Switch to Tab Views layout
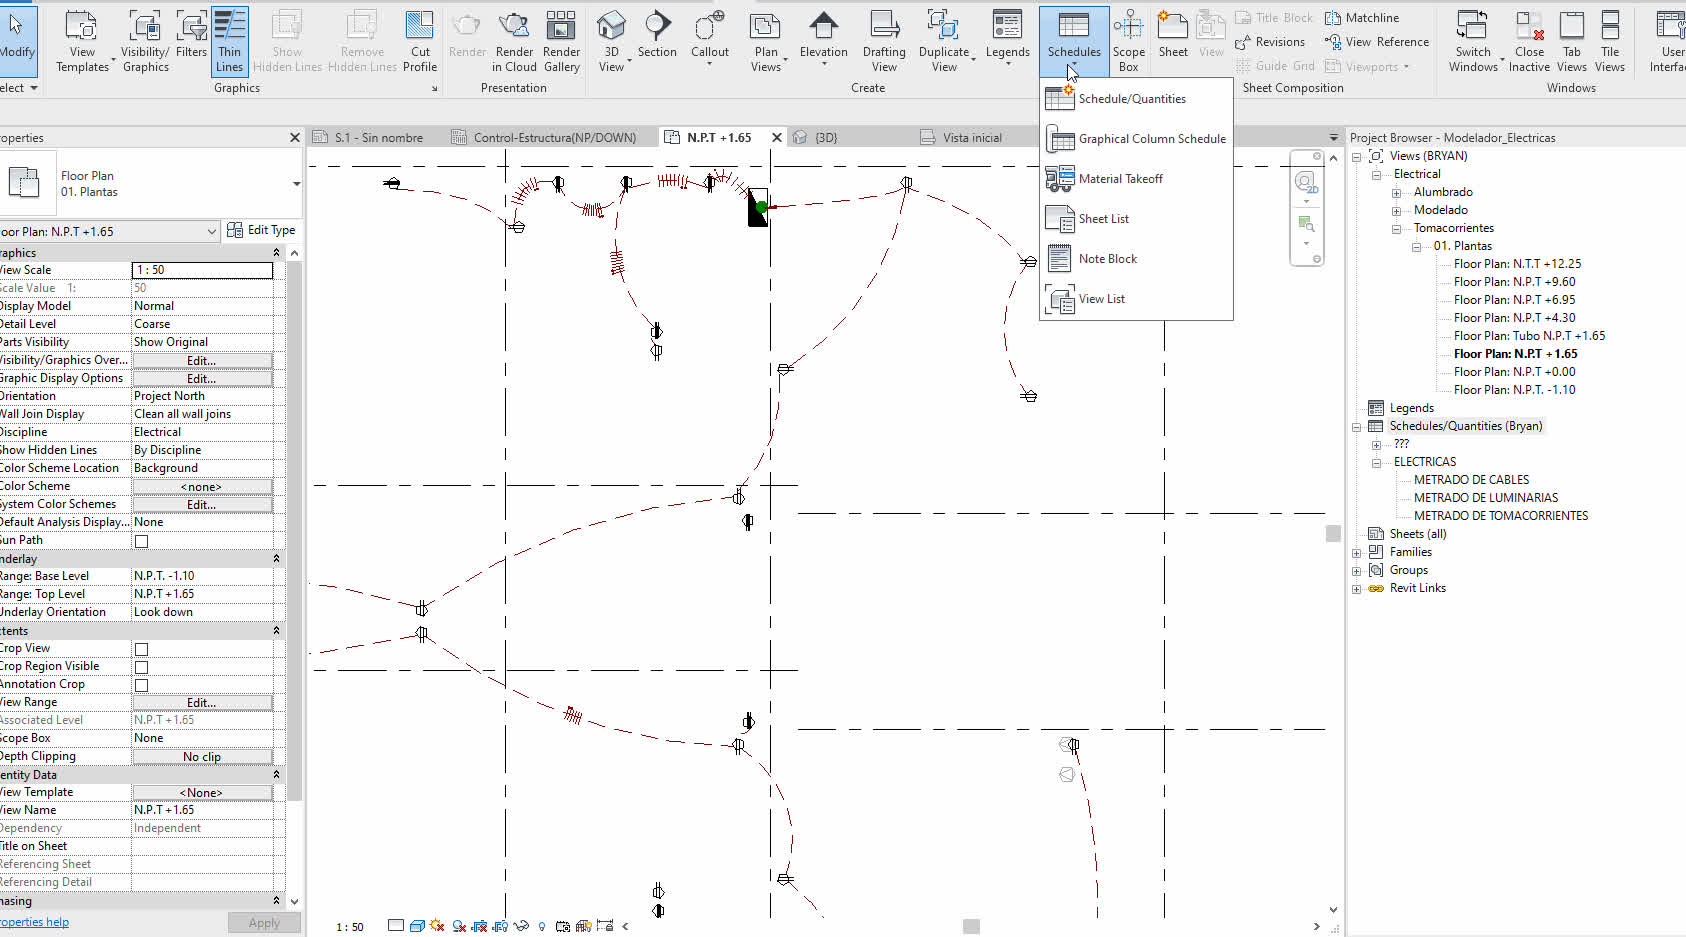Image resolution: width=1686 pixels, height=937 pixels. pyautogui.click(x=1572, y=41)
